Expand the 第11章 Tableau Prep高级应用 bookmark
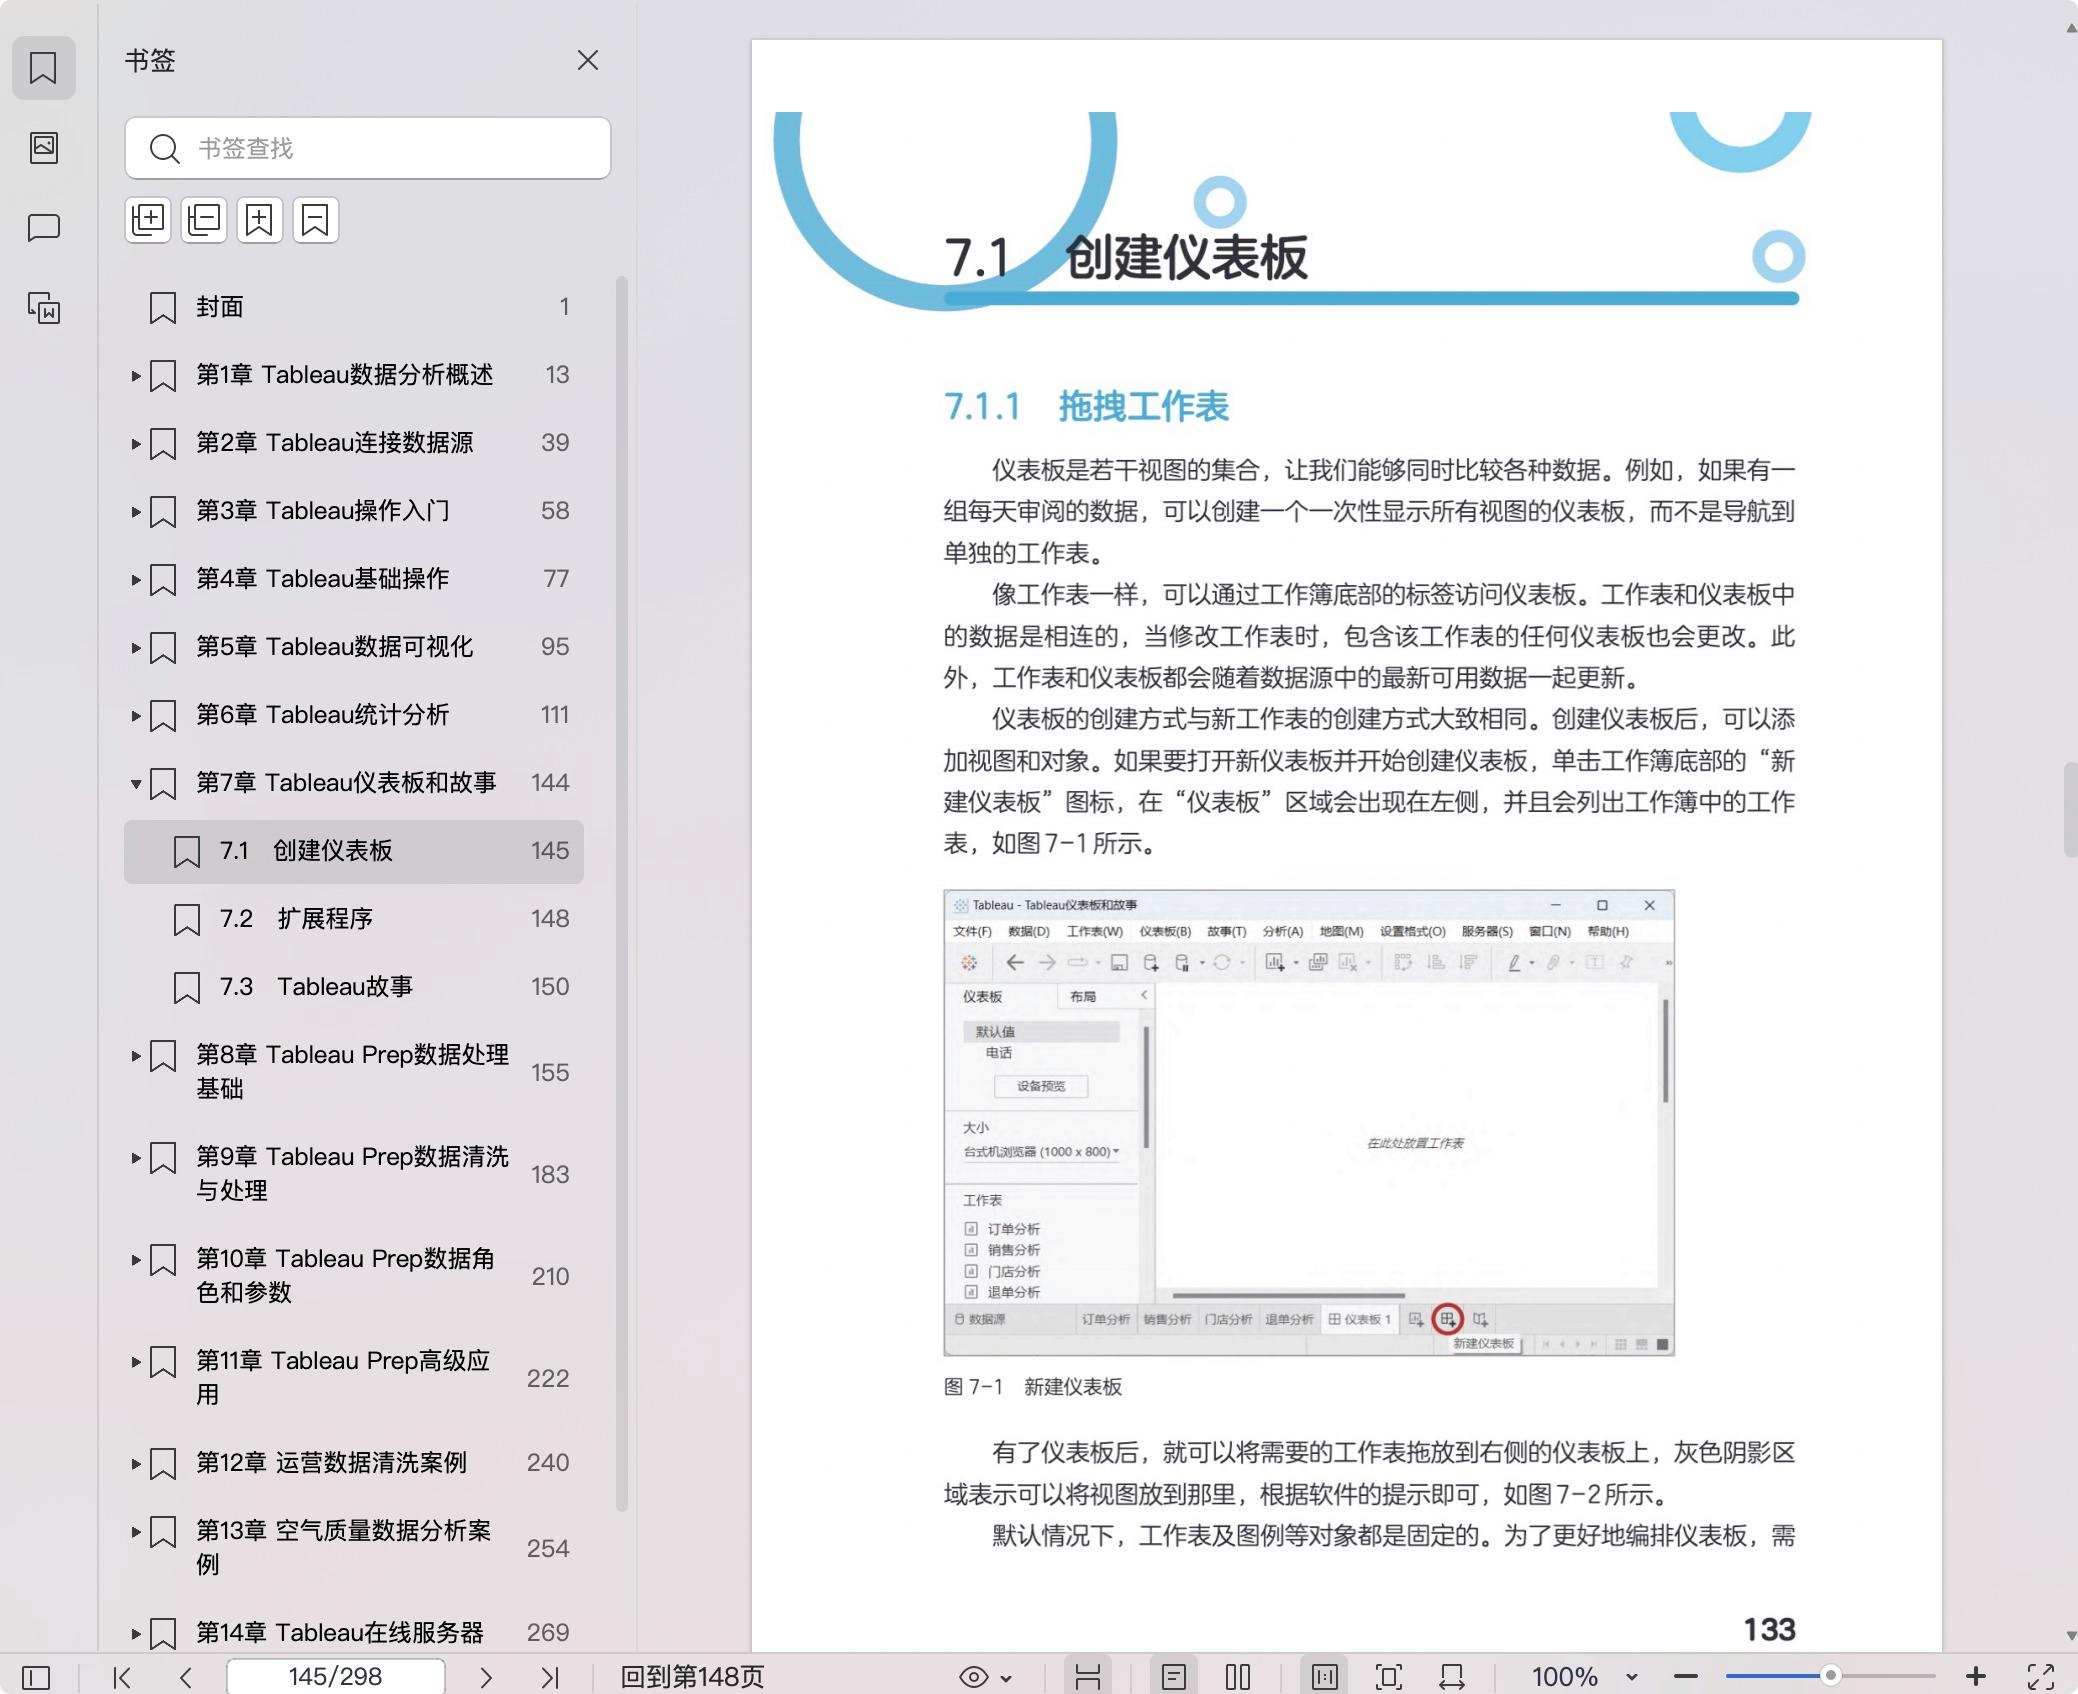Screen dimensions: 2078x1694 (135, 1362)
